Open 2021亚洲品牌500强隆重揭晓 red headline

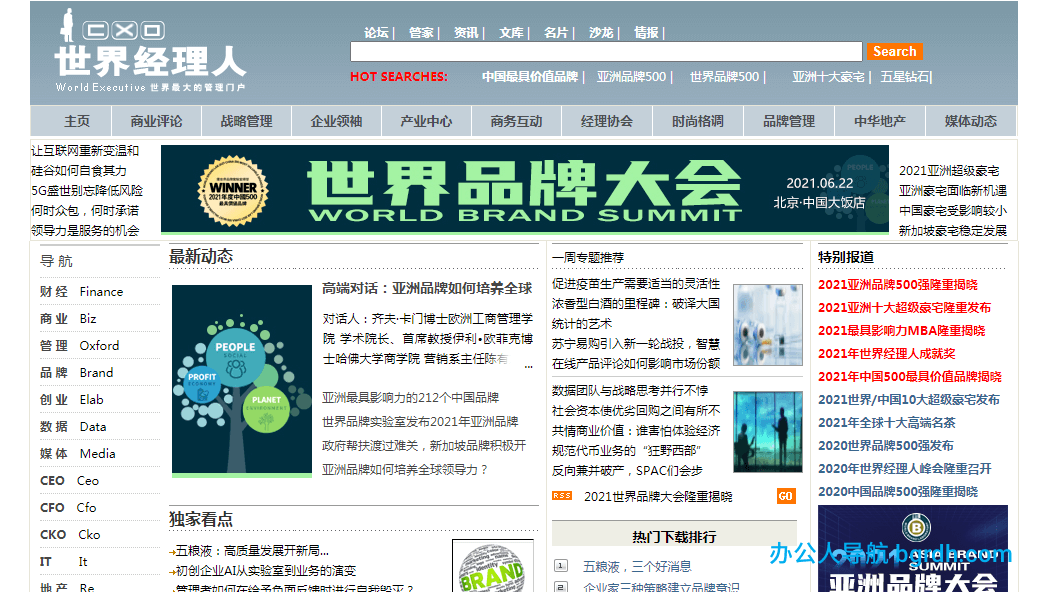(x=897, y=284)
